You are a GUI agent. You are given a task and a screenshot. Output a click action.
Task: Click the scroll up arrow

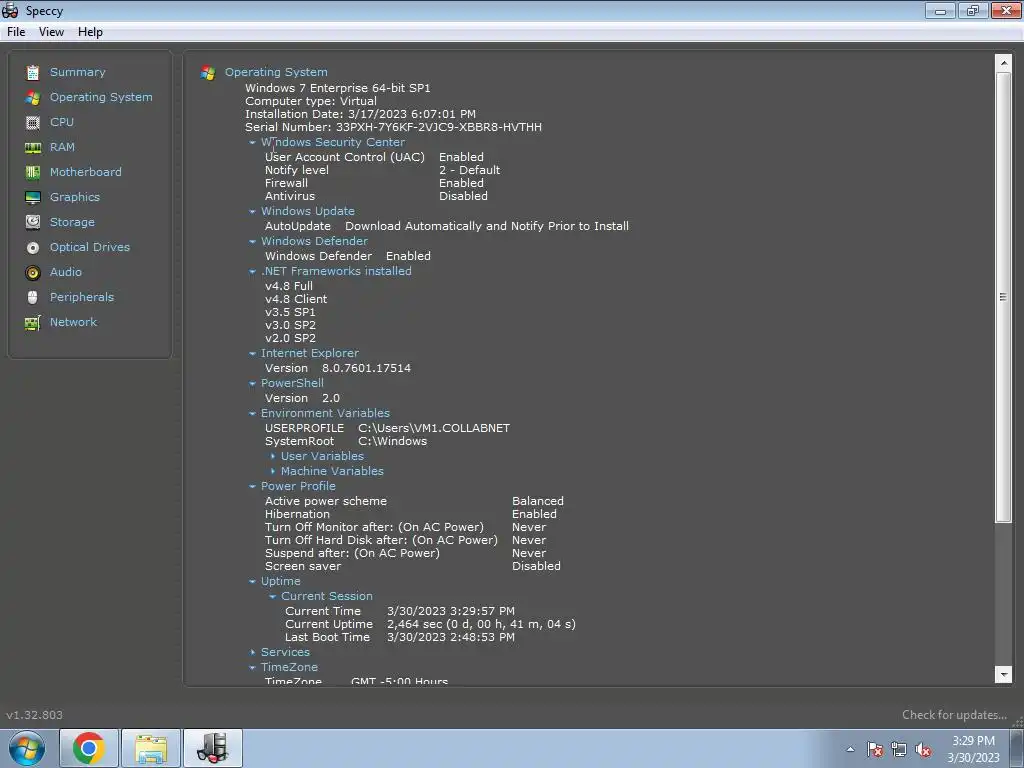[1003, 63]
